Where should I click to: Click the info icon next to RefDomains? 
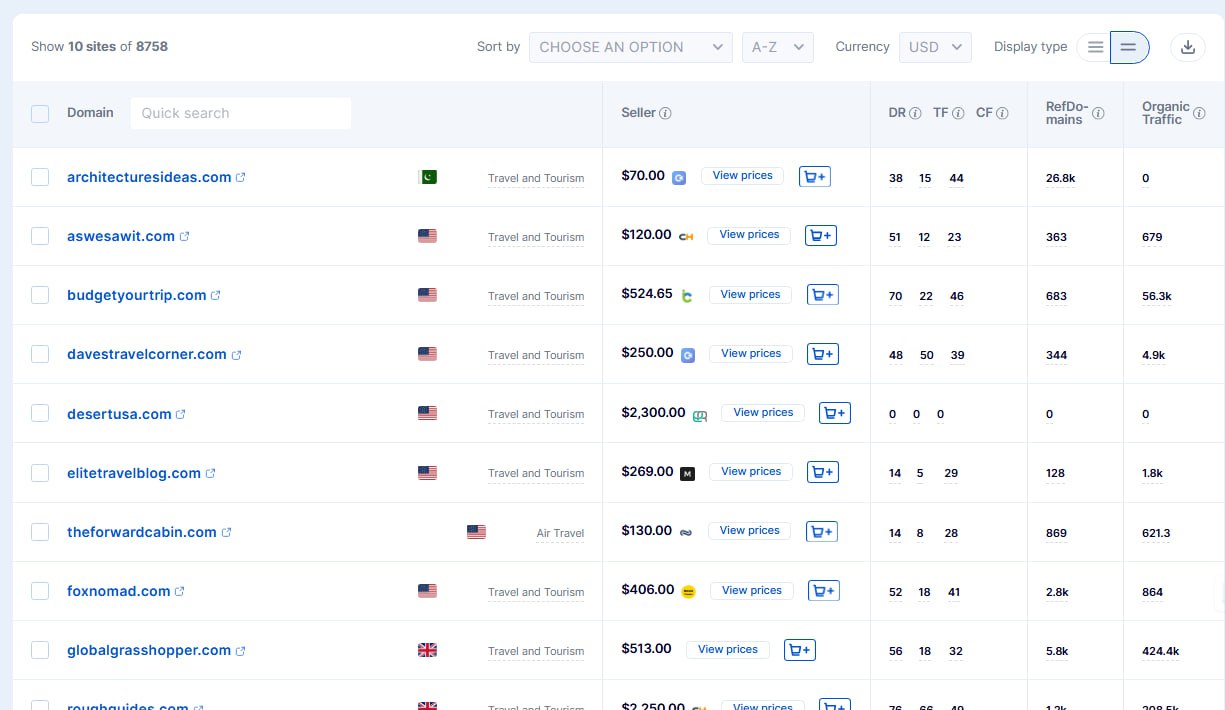coord(1098,113)
